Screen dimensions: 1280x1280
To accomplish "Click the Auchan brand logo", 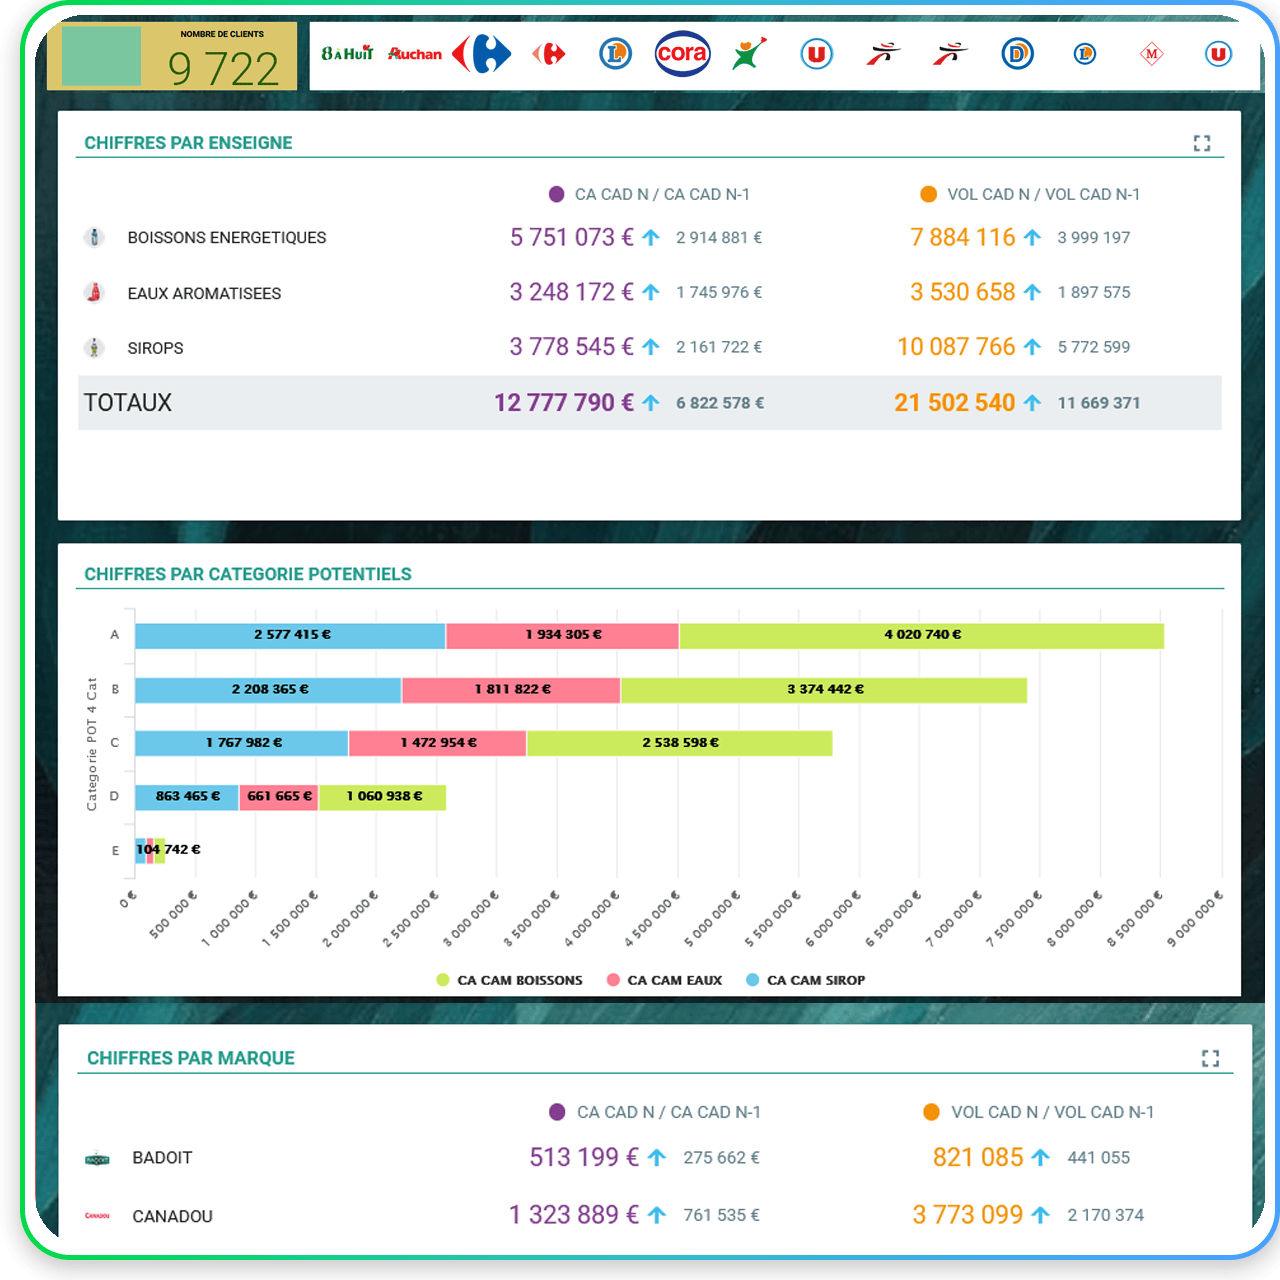I will [415, 54].
